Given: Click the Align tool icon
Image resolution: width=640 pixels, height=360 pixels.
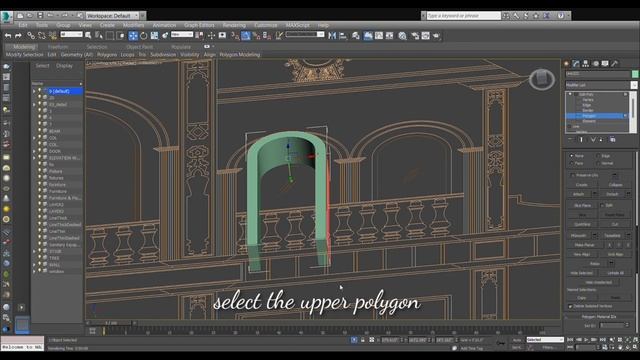Looking at the screenshot, I should 343,36.
